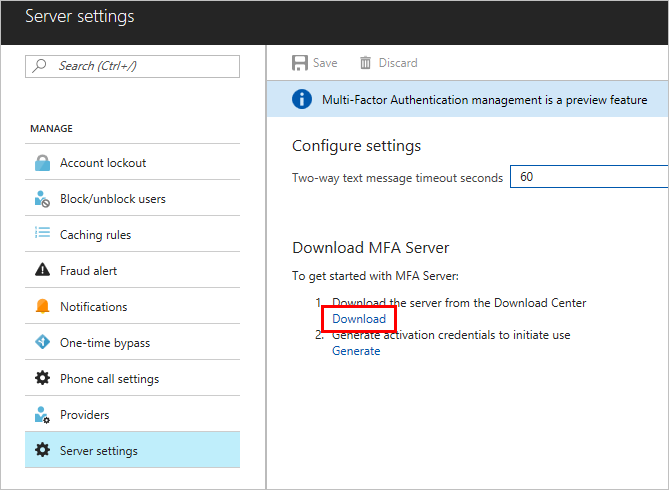Click the Fraud alert warning triangle icon
This screenshot has height=490, width=669.
tap(42, 271)
